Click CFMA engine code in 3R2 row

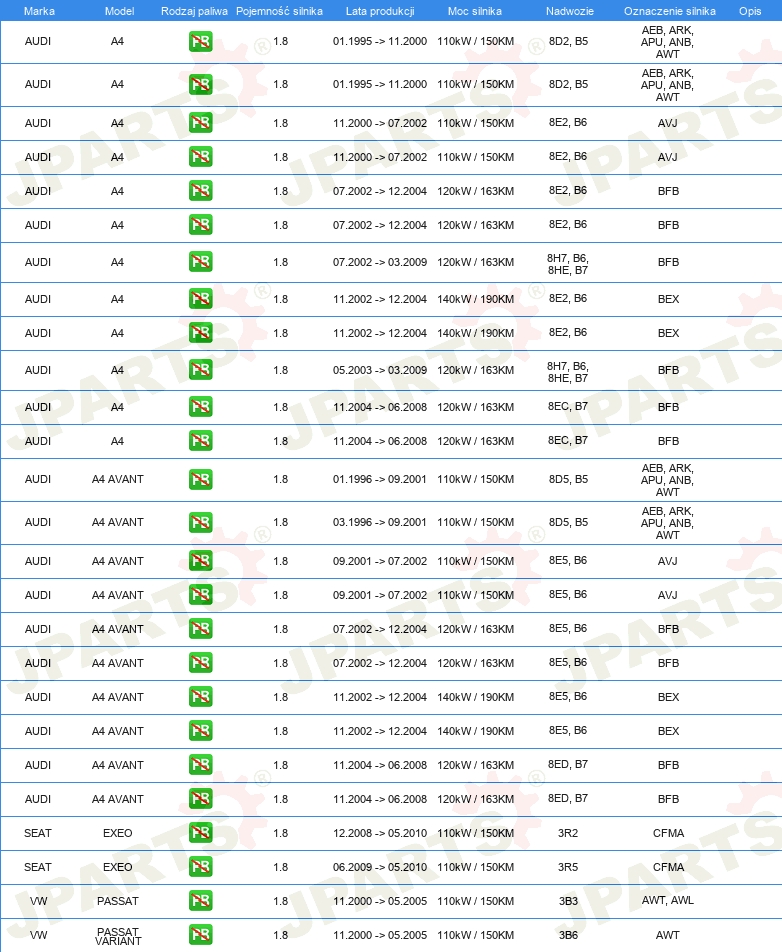click(668, 834)
